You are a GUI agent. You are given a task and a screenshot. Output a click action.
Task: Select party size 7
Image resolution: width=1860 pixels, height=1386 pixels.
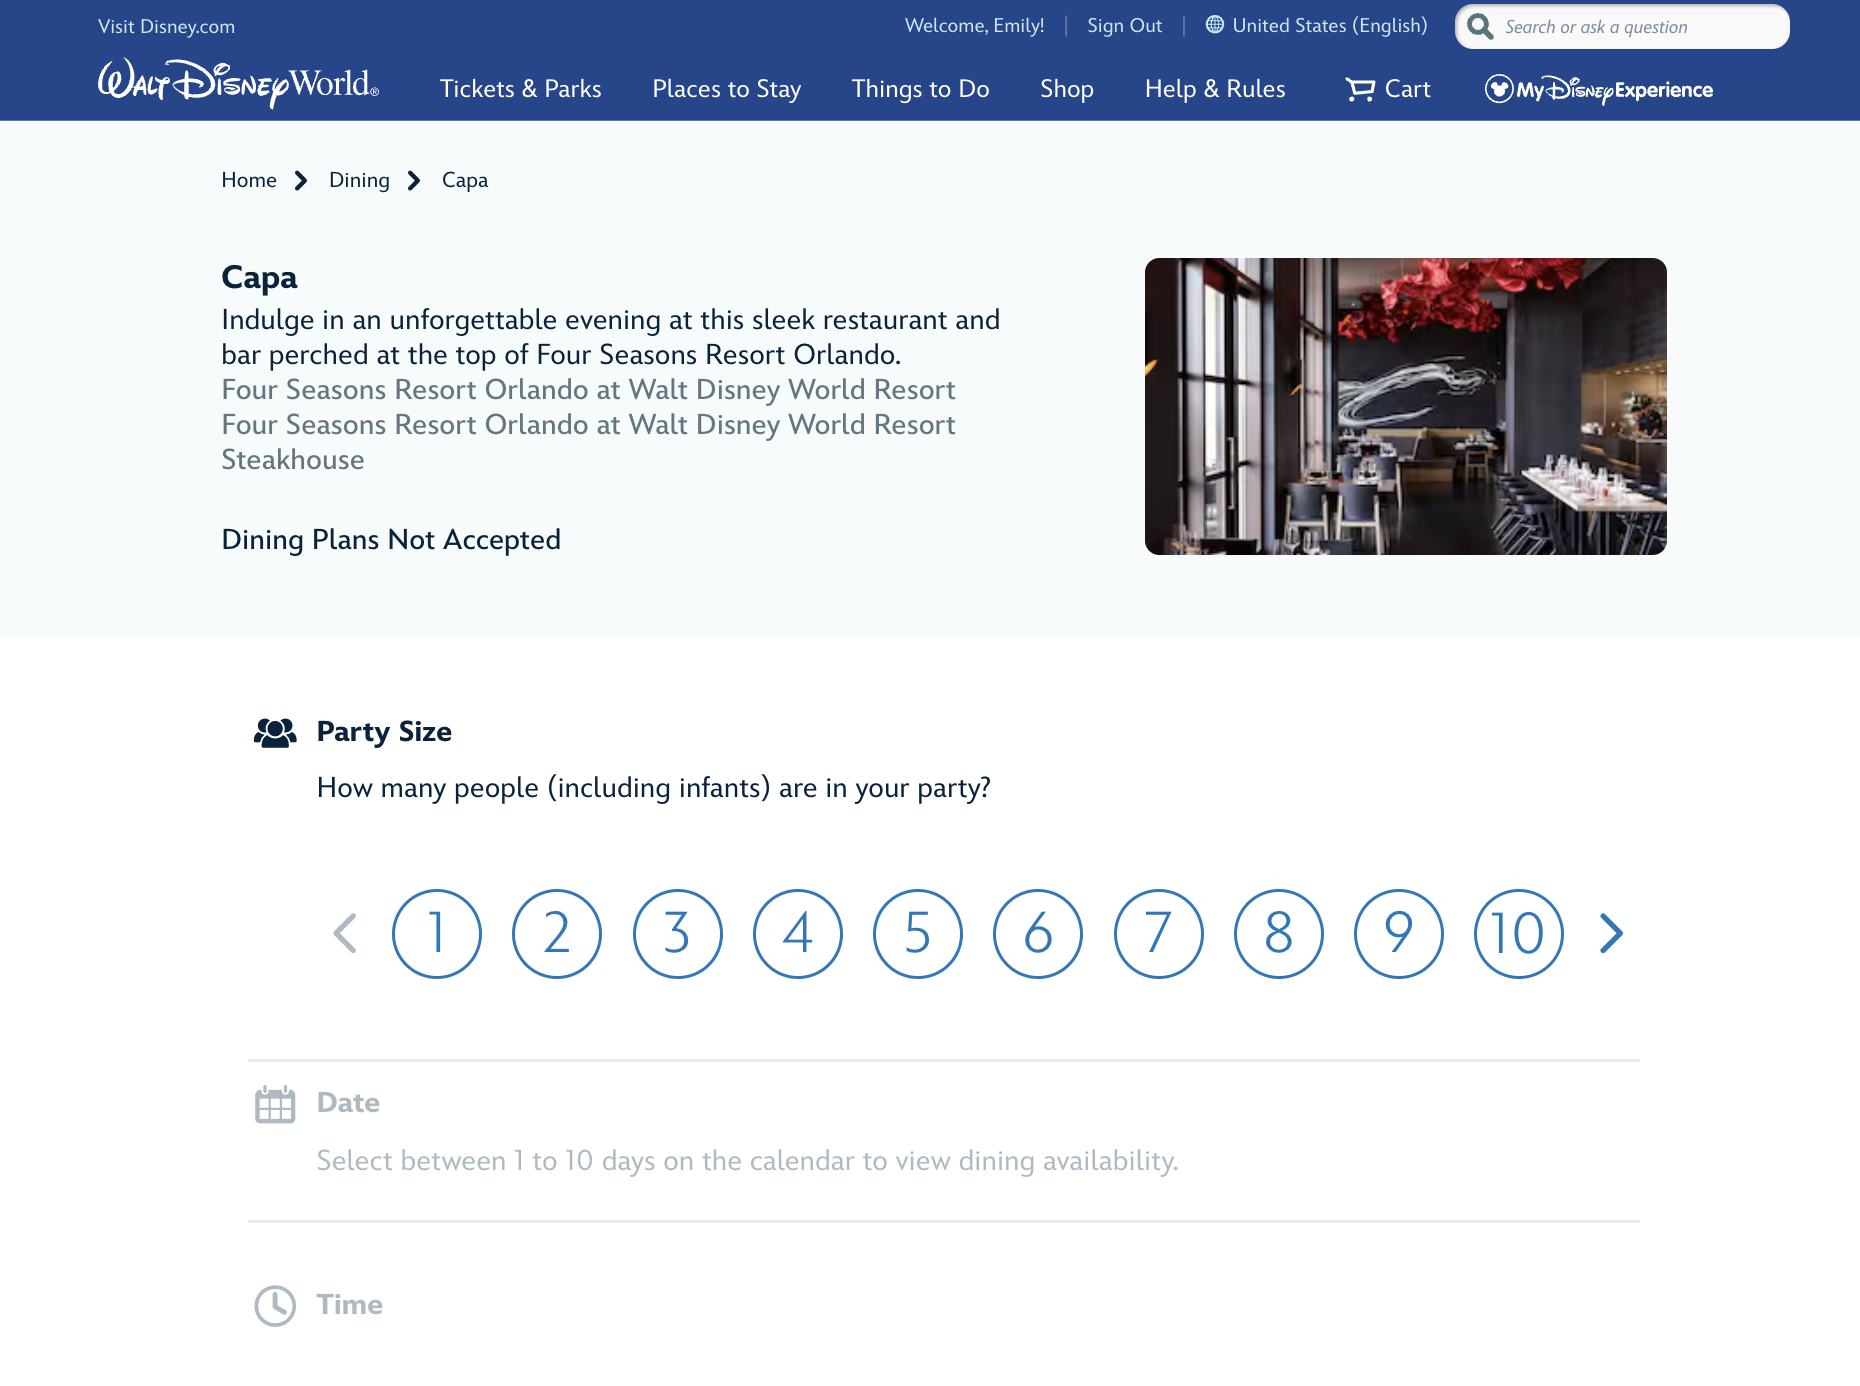pyautogui.click(x=1159, y=934)
